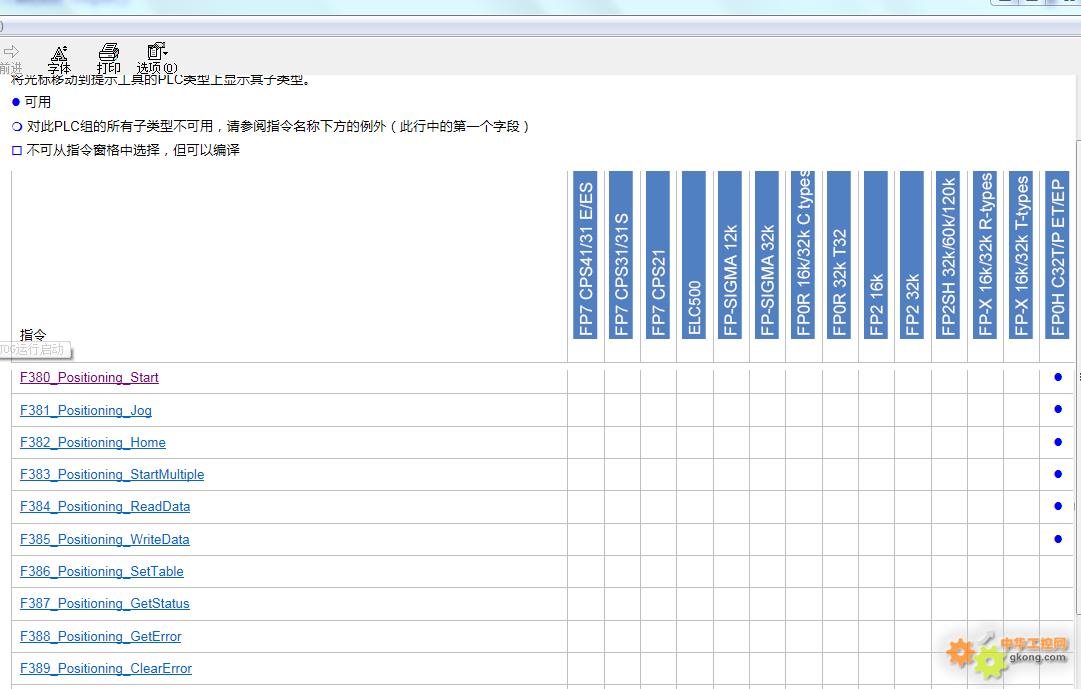Open the F383_Positioning_StartMultiple link
The width and height of the screenshot is (1081, 689).
pyautogui.click(x=112, y=475)
